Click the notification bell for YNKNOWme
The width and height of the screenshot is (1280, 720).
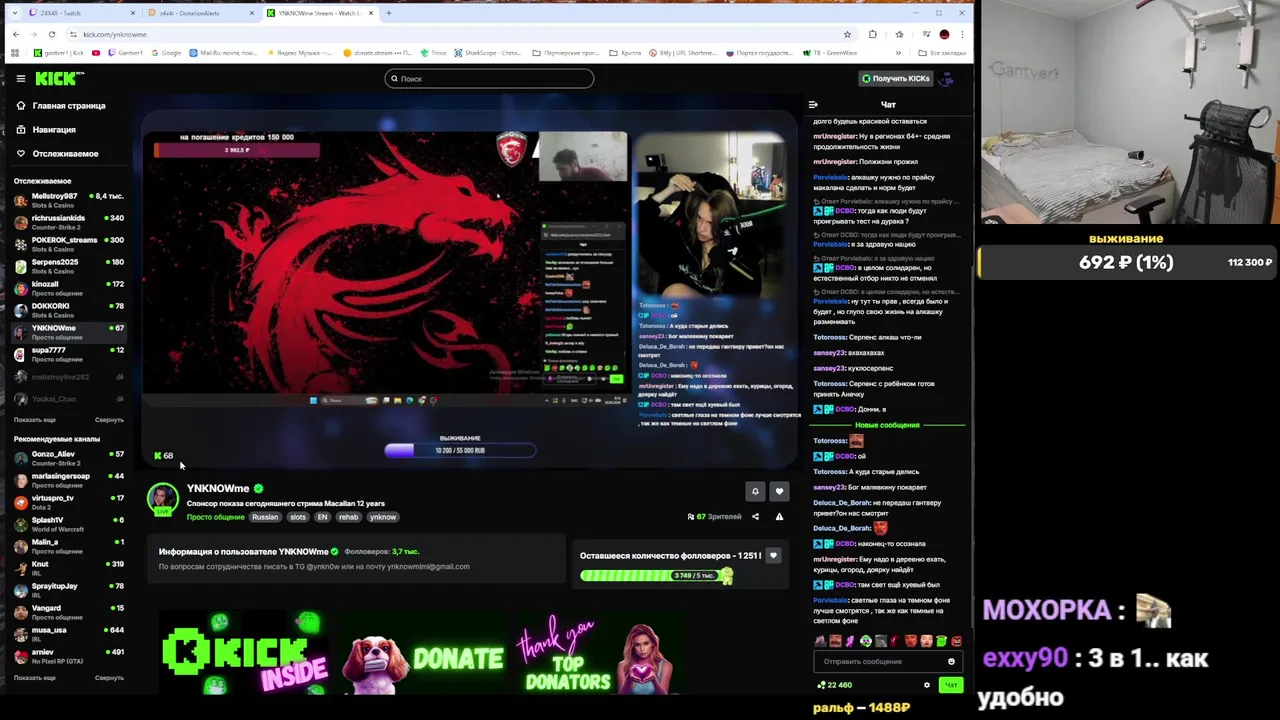(x=755, y=491)
